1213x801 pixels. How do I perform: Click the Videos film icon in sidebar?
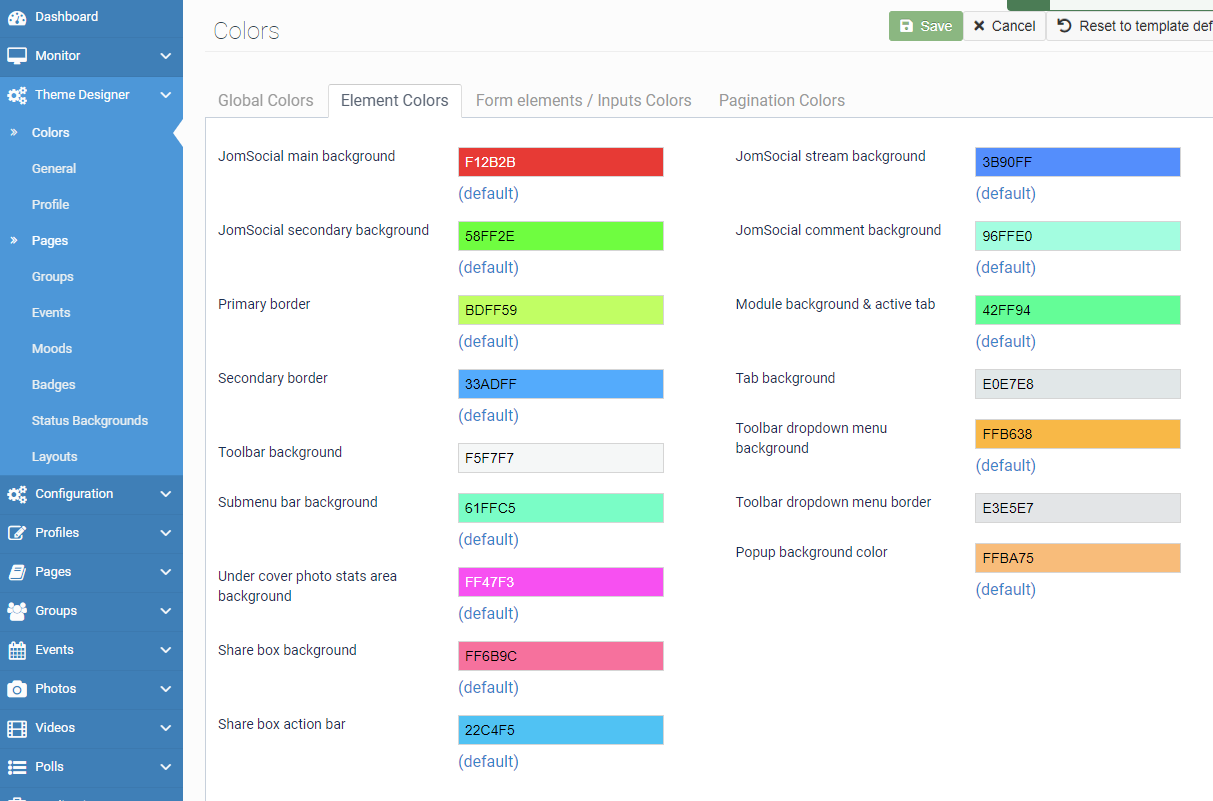coord(17,728)
